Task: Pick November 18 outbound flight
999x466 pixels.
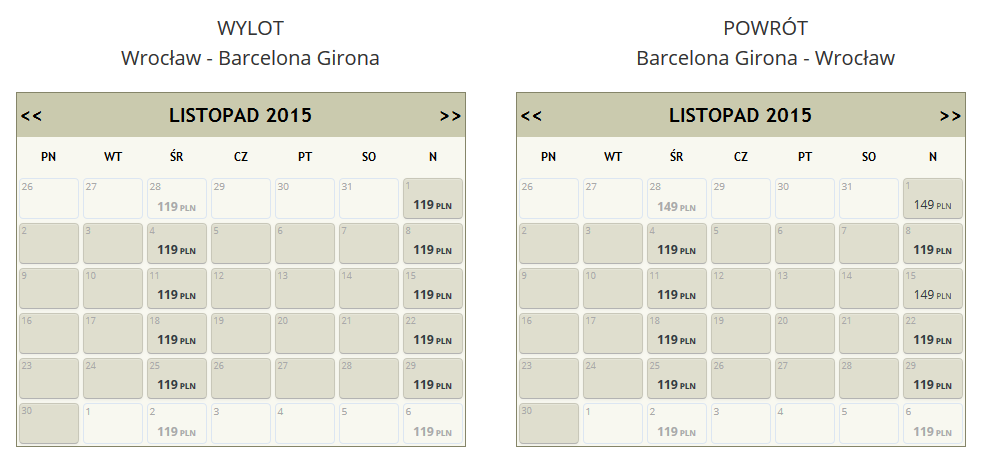Action: (x=177, y=333)
